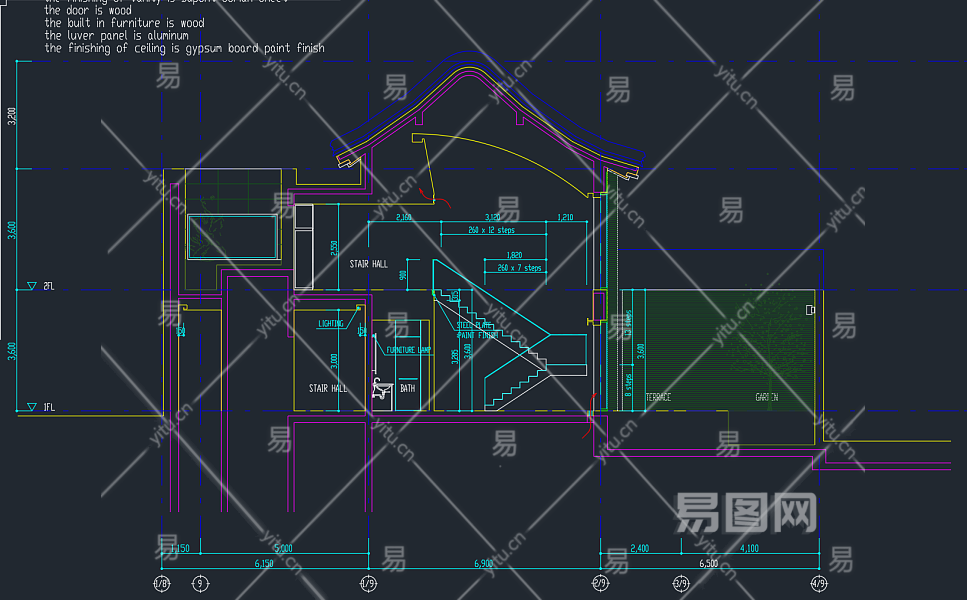Click the 2,400 bottom dimension

640,548
